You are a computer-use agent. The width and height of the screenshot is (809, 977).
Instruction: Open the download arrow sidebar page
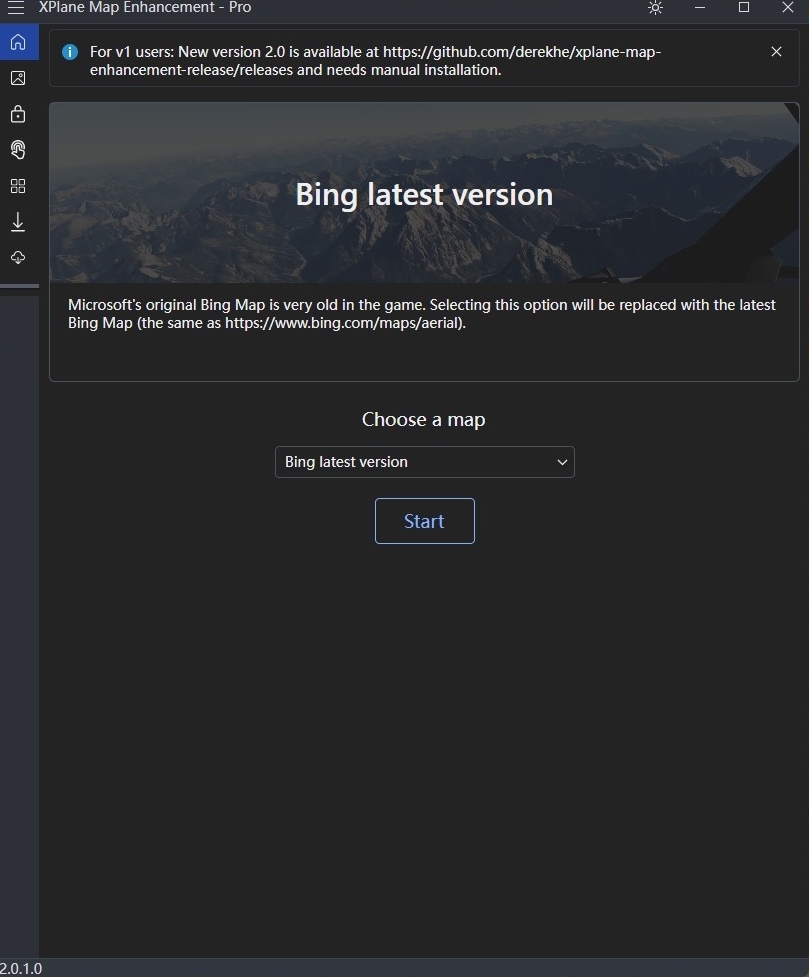coord(18,222)
